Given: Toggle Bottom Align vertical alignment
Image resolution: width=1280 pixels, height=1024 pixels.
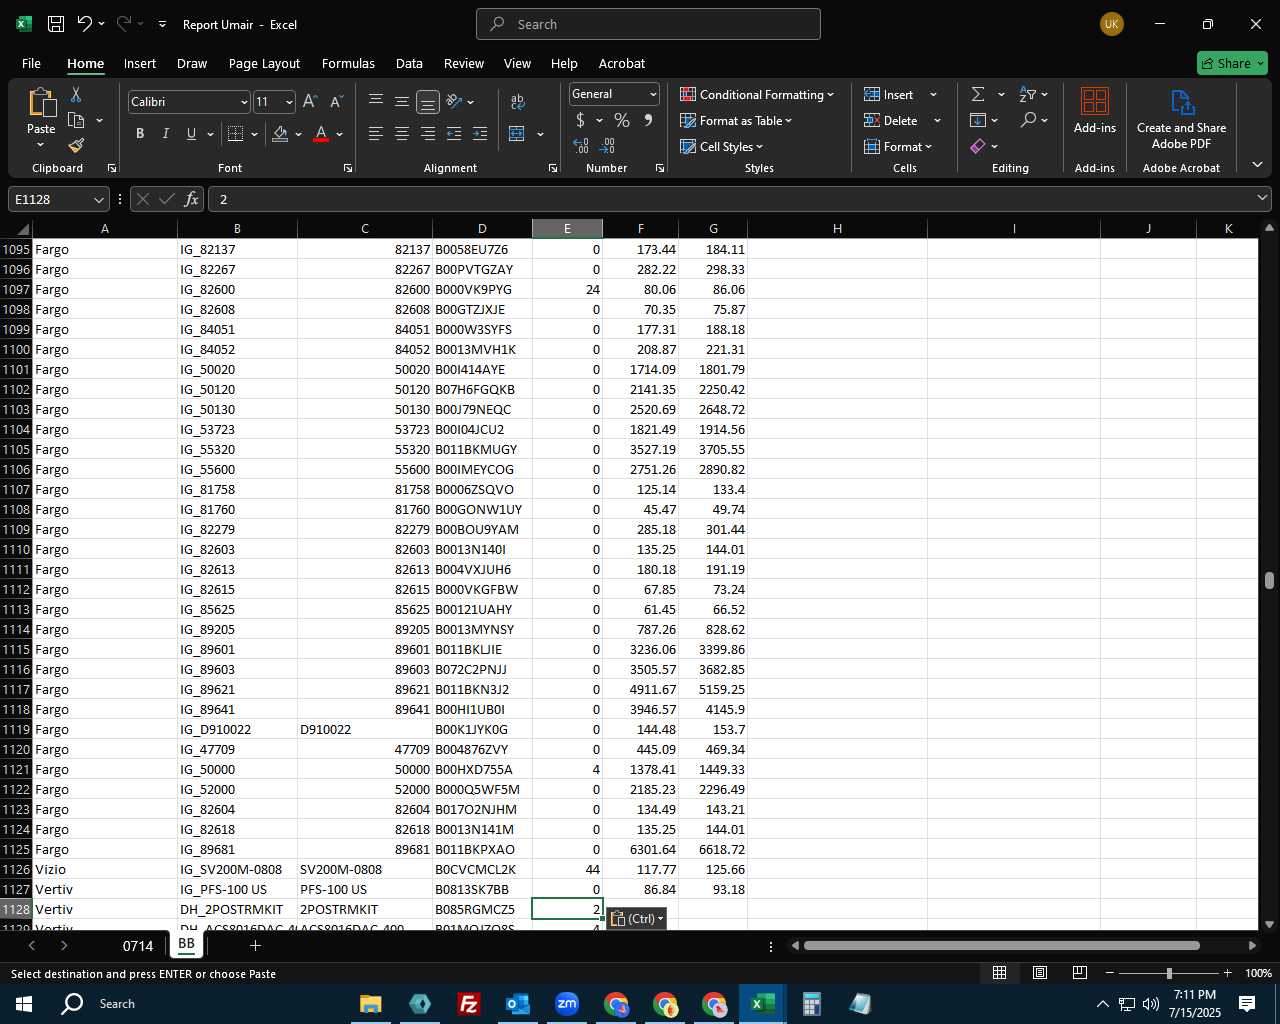Looking at the screenshot, I should [428, 102].
